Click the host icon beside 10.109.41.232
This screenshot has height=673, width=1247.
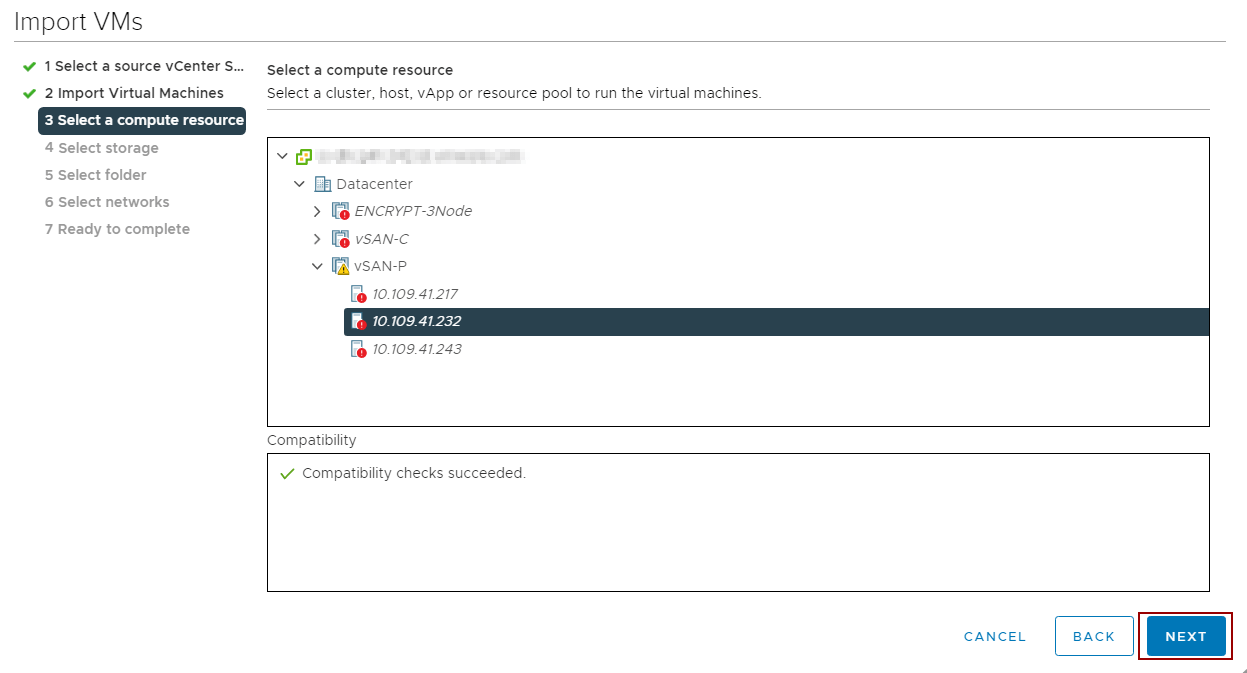click(x=359, y=322)
